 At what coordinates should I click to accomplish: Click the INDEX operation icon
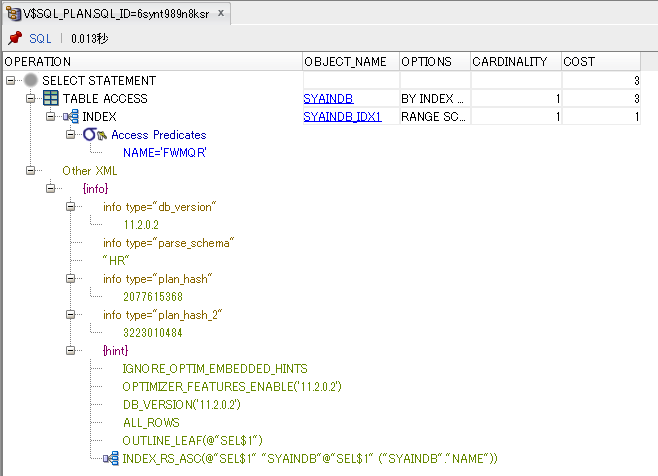[x=71, y=116]
